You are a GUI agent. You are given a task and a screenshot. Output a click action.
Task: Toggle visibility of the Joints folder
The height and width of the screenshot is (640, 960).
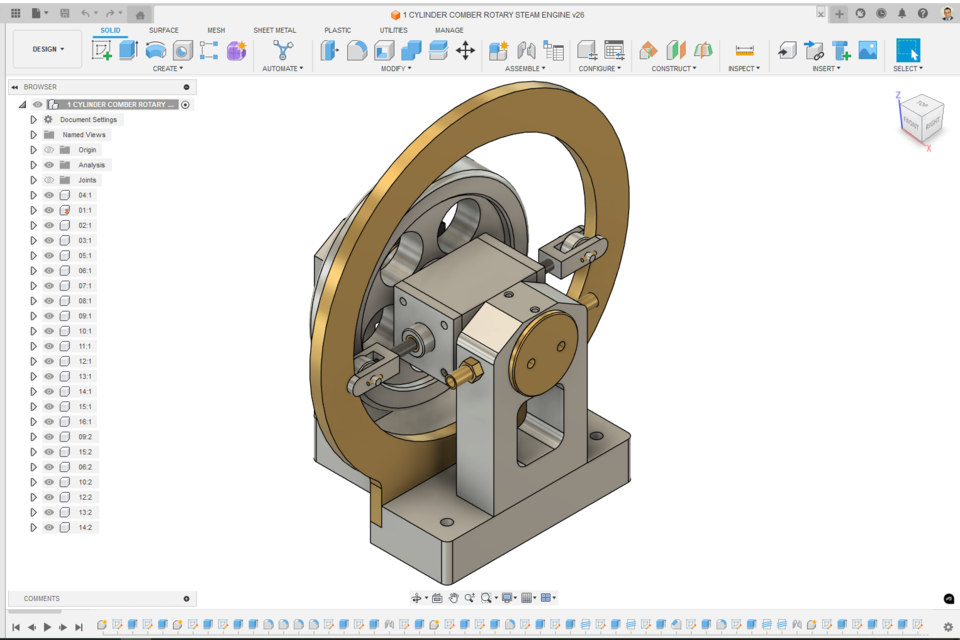click(x=47, y=180)
